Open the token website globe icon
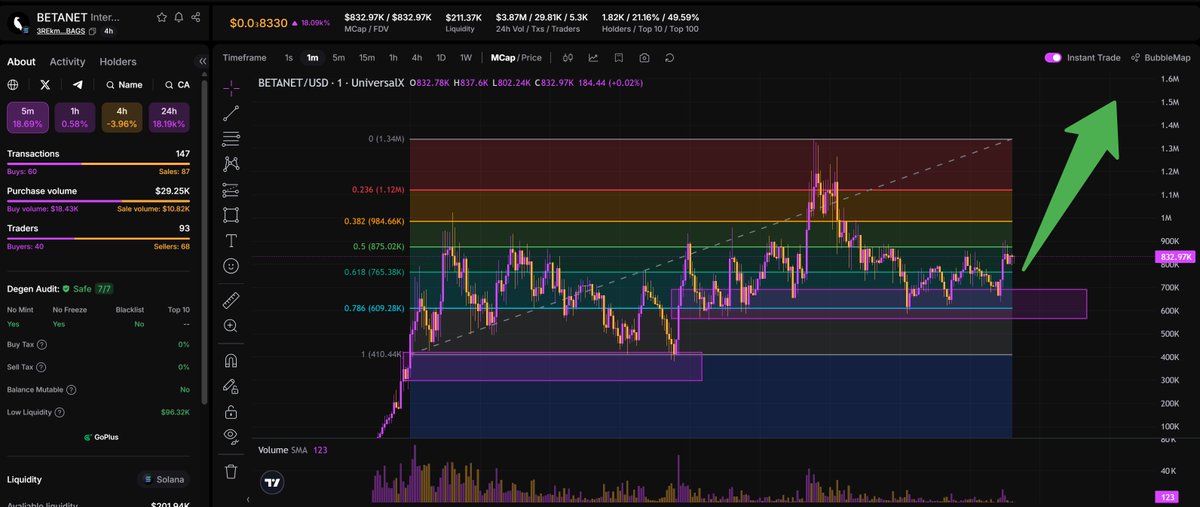Viewport: 1200px width, 507px height. pyautogui.click(x=13, y=85)
